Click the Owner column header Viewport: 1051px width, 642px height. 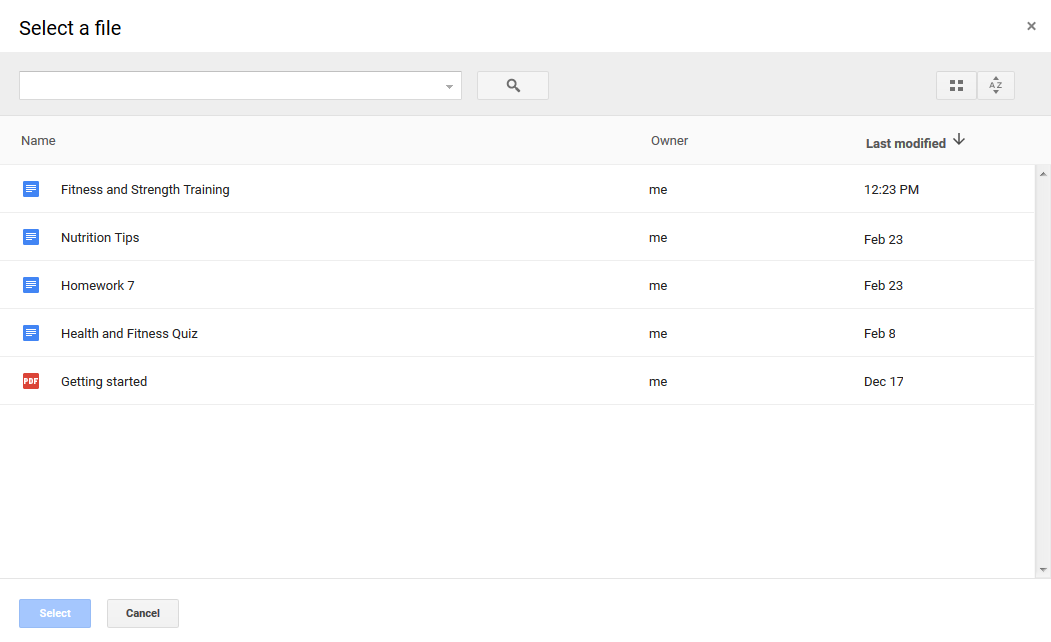tap(669, 140)
